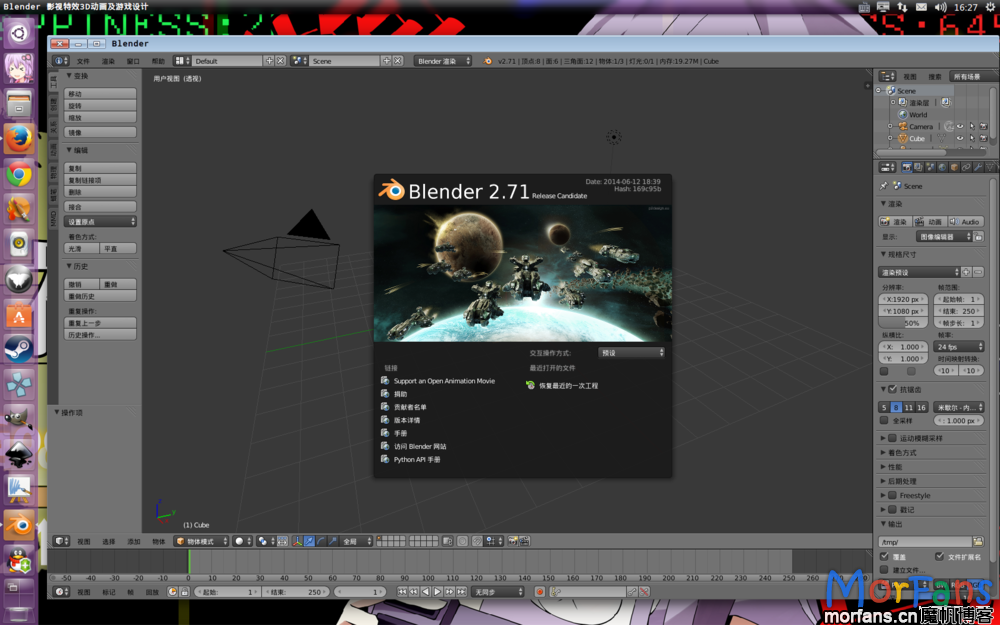Click the folder icon next to /tmp/ output path

(978, 541)
